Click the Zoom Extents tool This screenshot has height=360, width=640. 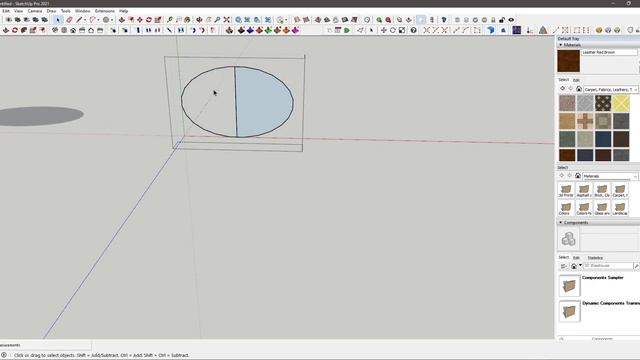coord(227,20)
